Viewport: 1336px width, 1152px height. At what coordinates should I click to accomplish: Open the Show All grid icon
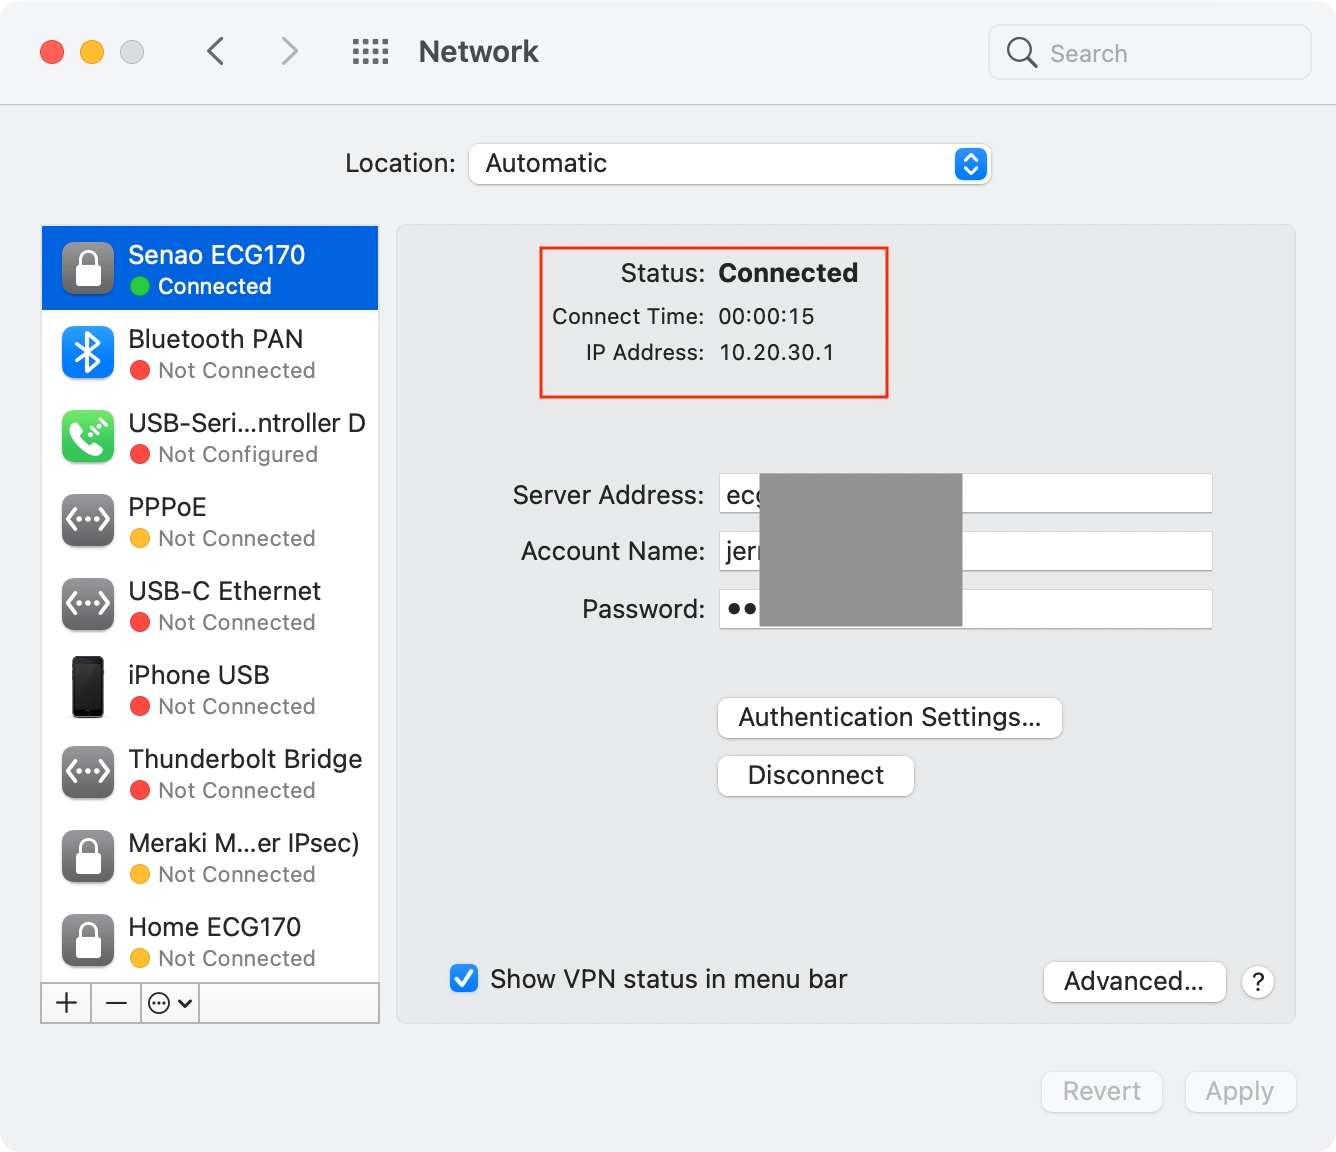370,52
